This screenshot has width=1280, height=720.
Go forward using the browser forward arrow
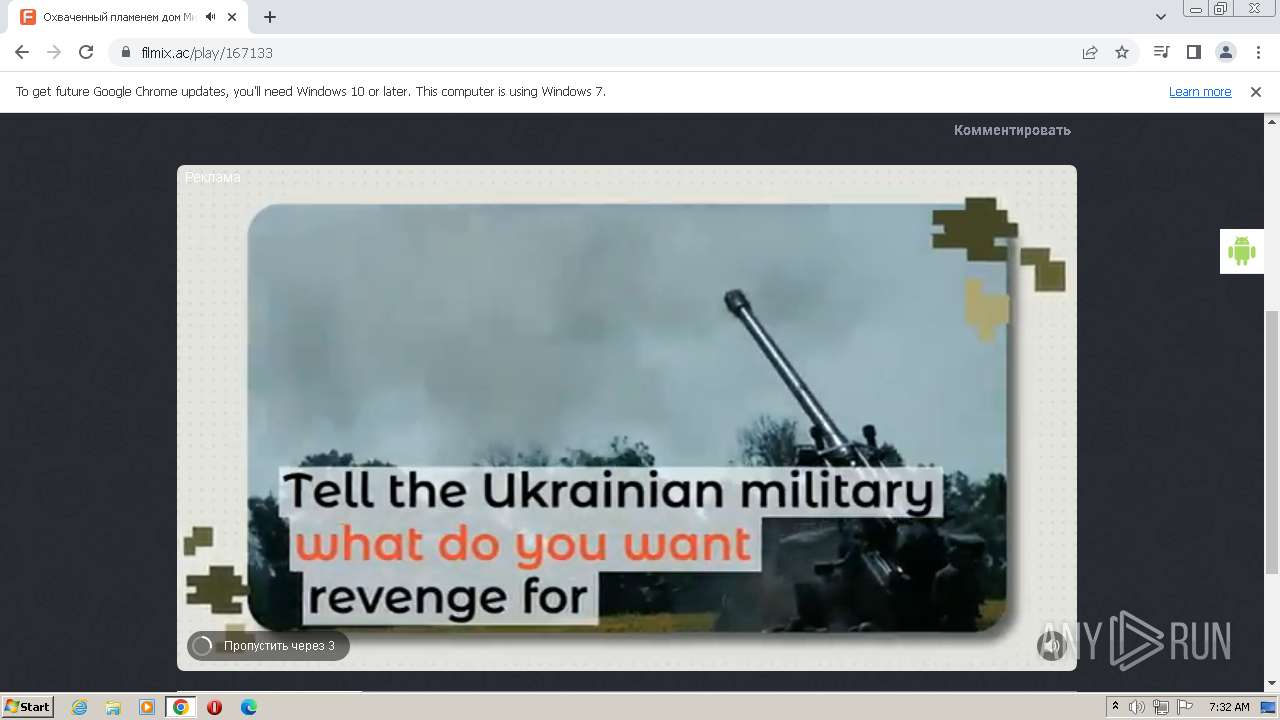point(54,52)
